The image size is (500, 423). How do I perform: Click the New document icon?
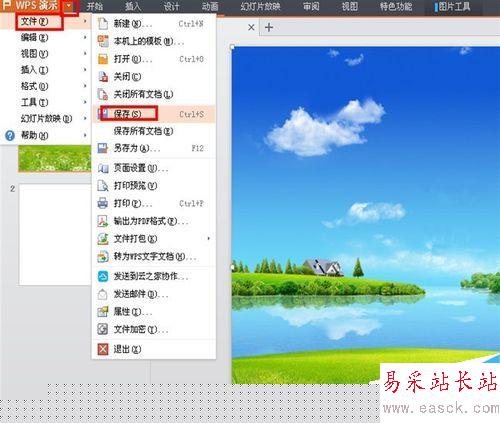(103, 24)
